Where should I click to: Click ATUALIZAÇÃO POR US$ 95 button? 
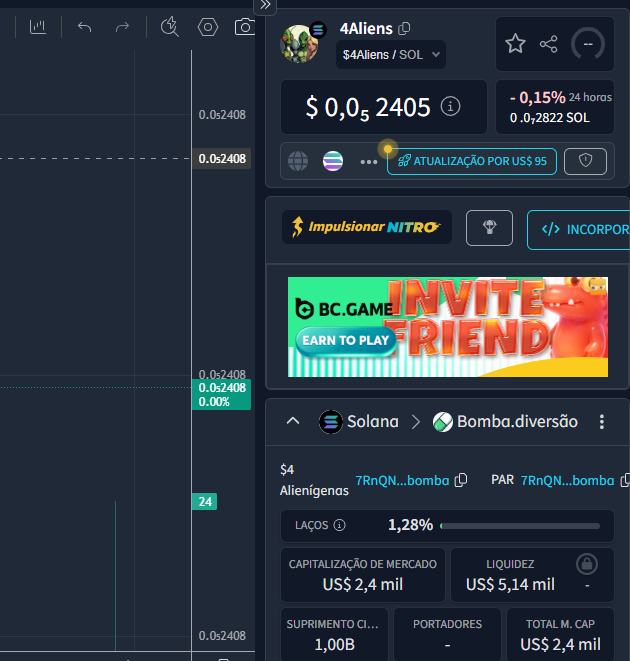coord(472,161)
